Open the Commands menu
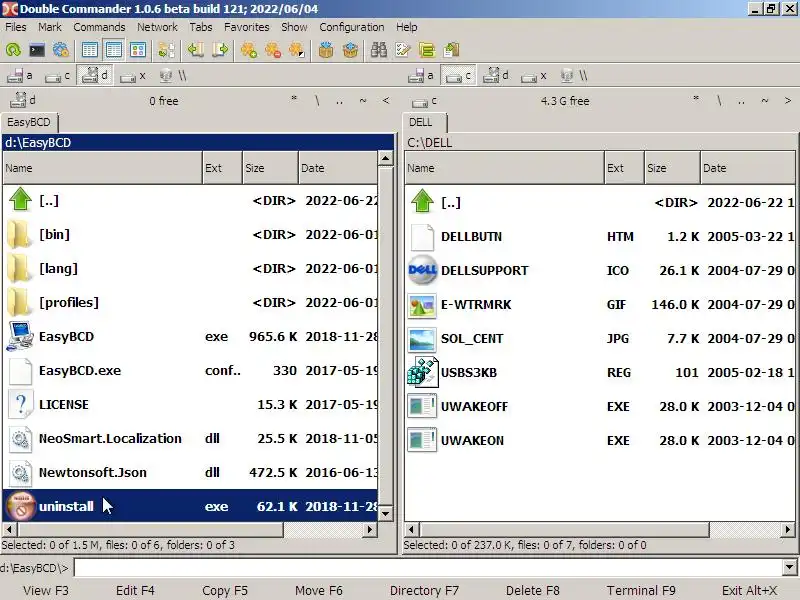 point(99,27)
